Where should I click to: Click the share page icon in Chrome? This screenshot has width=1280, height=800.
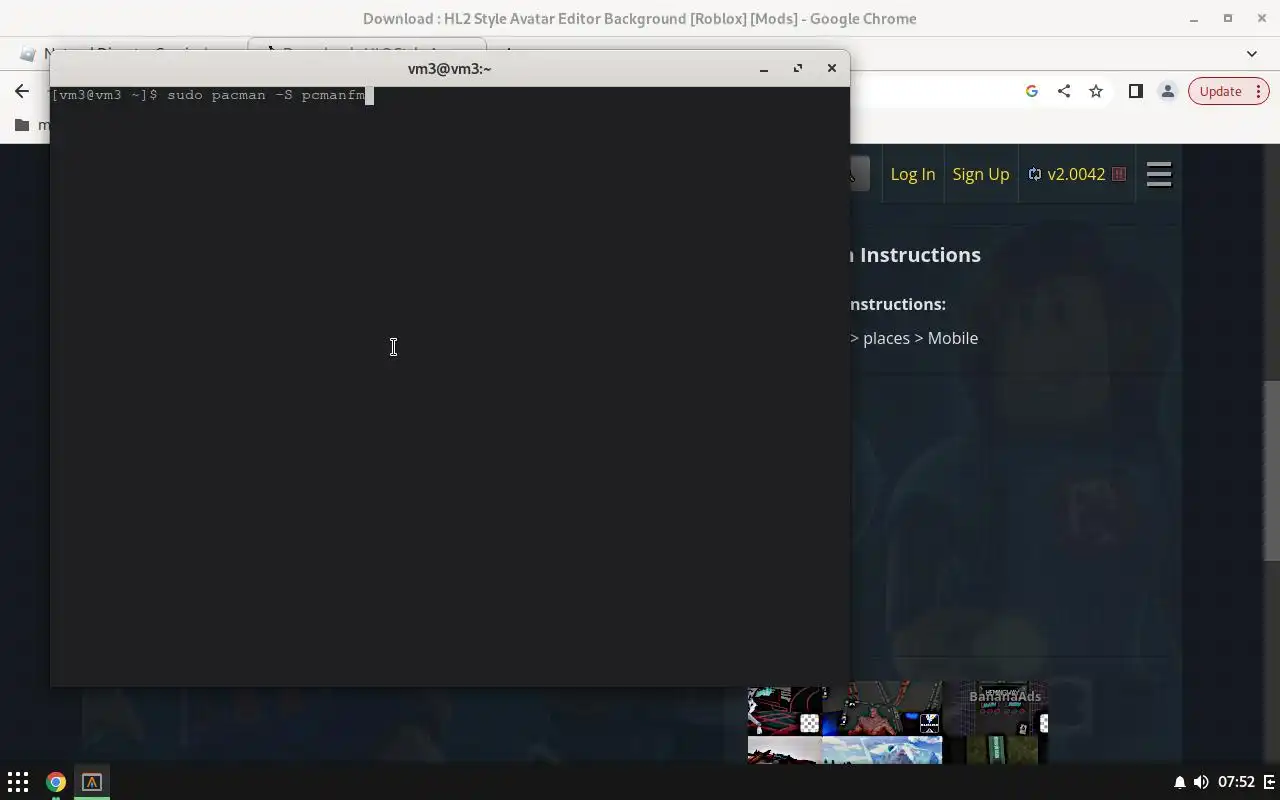[x=1064, y=91]
